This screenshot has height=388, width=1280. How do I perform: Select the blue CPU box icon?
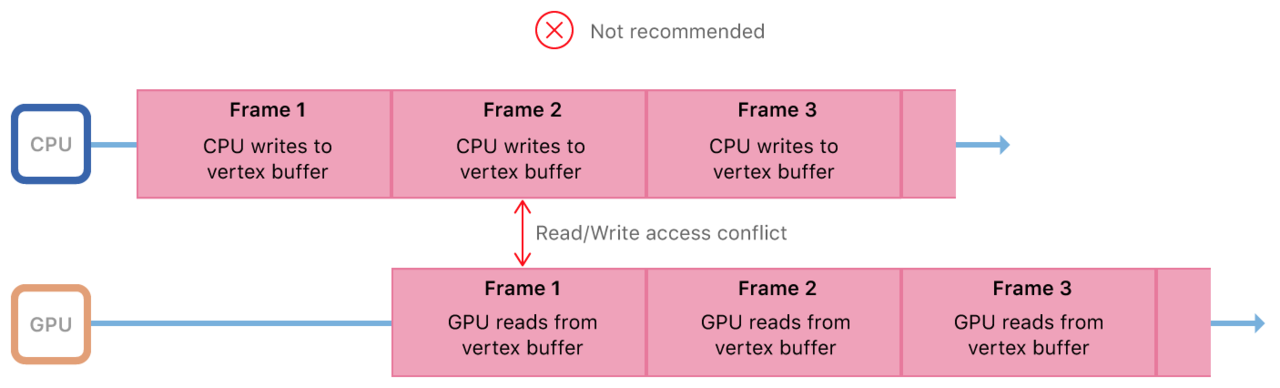51,144
